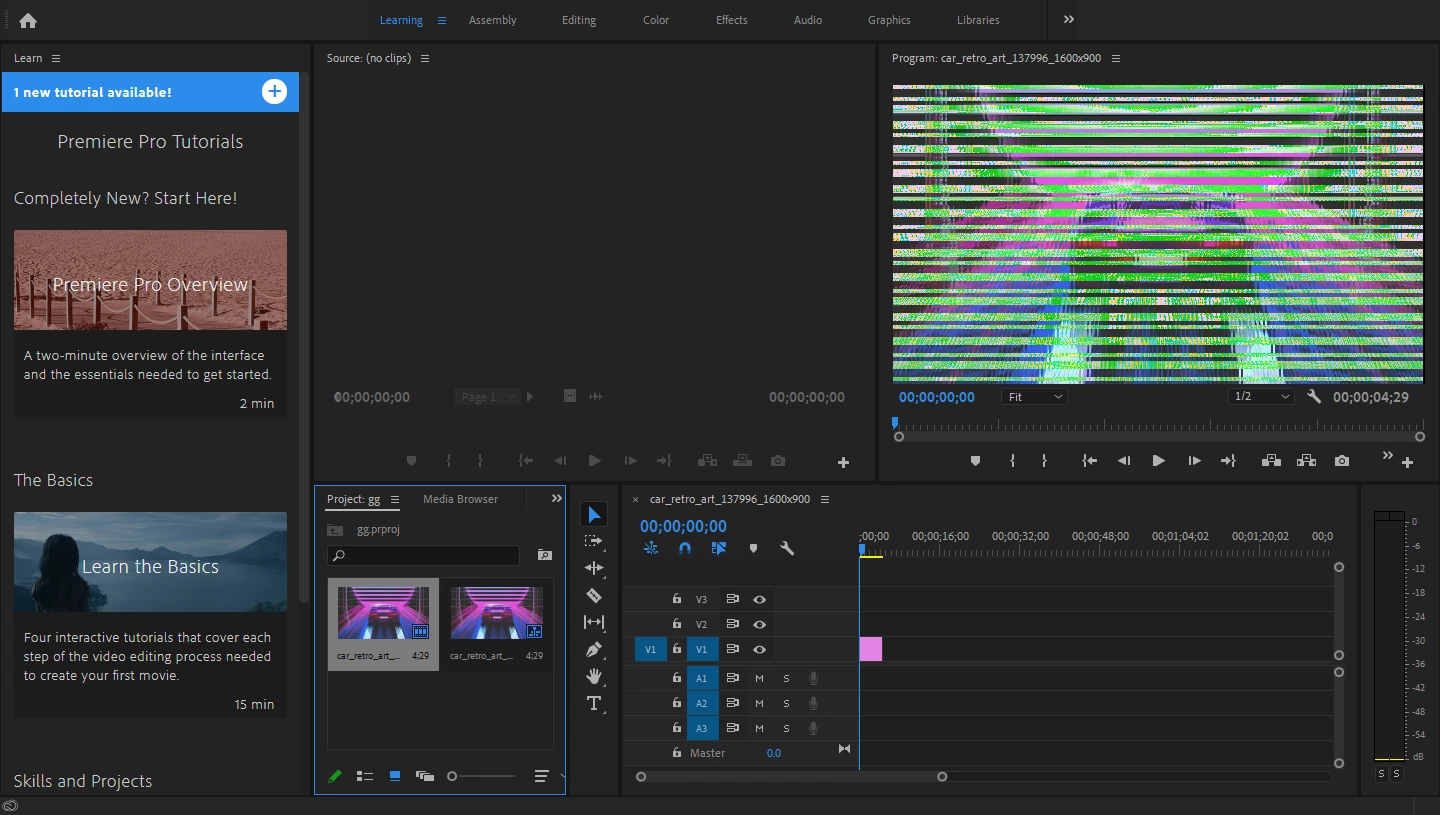Expand workspace overflow chevrons at top
This screenshot has height=815, width=1440.
1069,20
